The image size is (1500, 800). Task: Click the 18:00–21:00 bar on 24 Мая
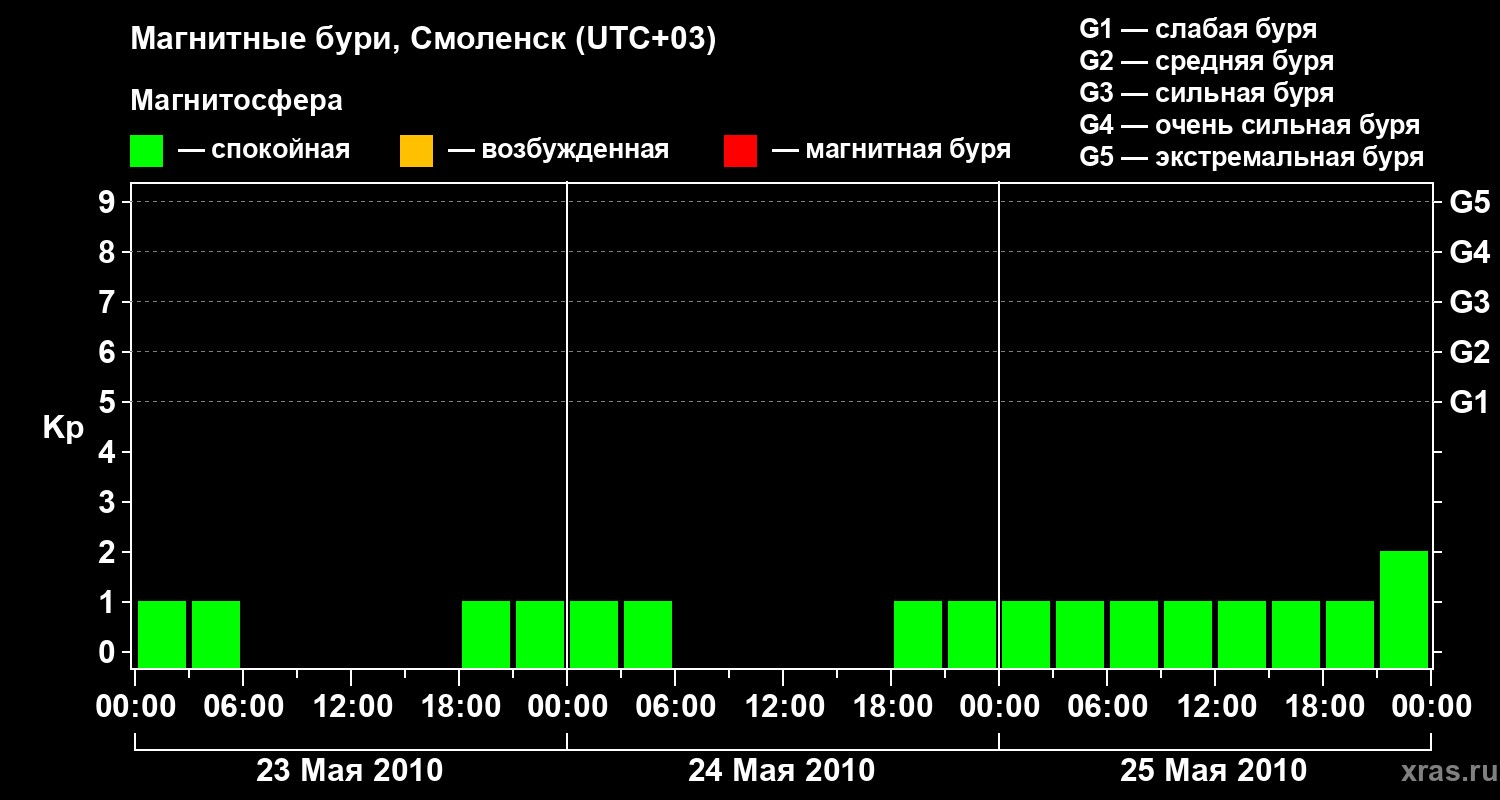918,634
